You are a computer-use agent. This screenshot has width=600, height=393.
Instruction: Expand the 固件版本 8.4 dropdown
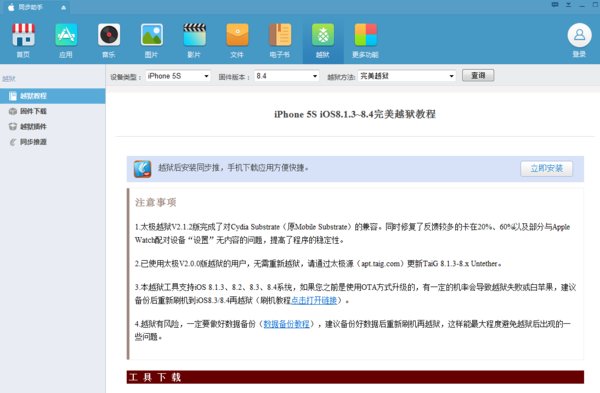pyautogui.click(x=287, y=76)
